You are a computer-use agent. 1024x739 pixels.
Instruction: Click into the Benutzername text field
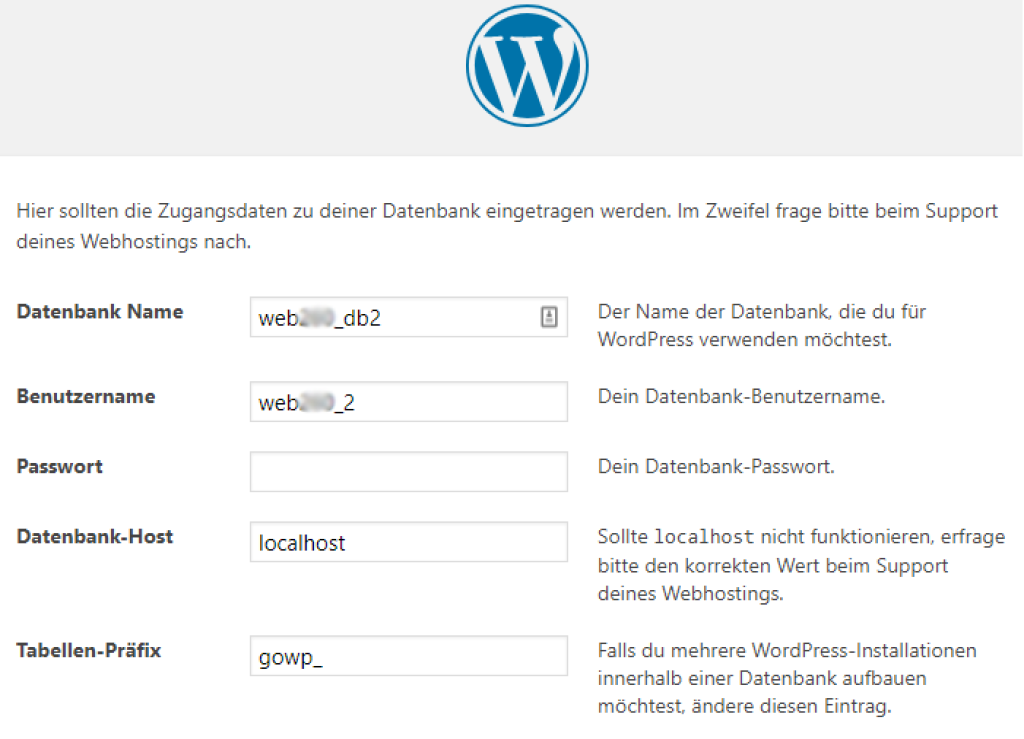click(408, 402)
